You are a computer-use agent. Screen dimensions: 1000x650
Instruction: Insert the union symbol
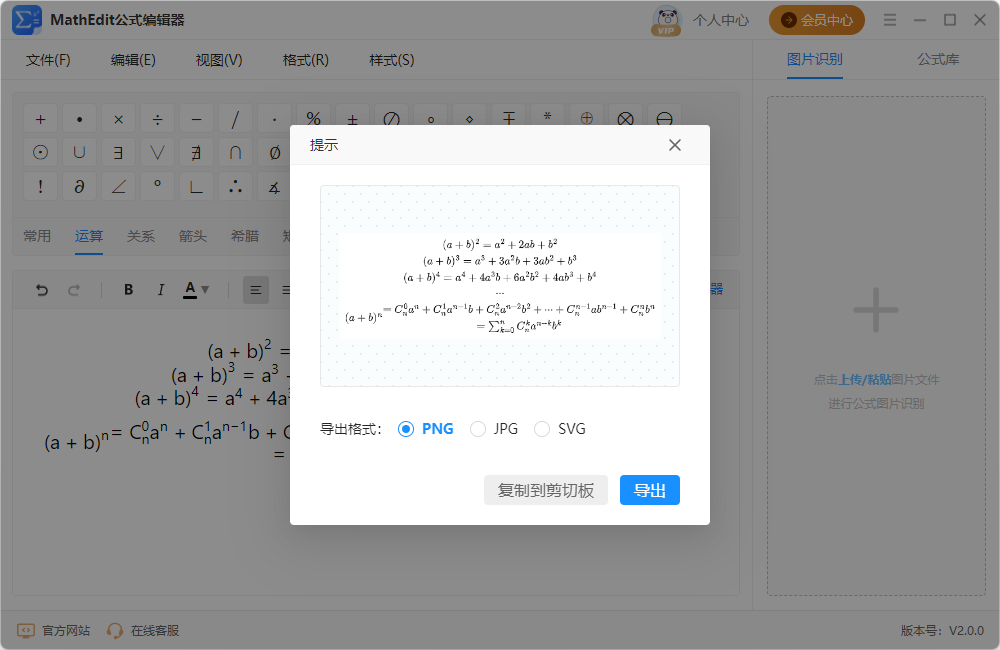coord(79,152)
